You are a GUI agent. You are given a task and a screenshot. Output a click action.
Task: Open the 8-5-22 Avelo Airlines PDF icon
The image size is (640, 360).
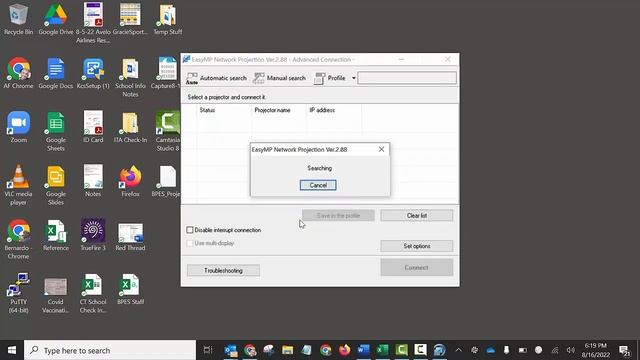[x=93, y=23]
